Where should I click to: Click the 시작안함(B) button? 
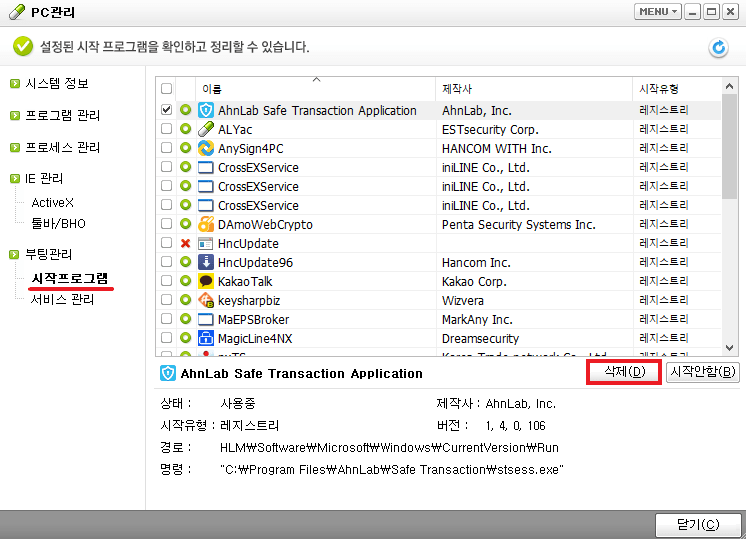click(x=703, y=372)
